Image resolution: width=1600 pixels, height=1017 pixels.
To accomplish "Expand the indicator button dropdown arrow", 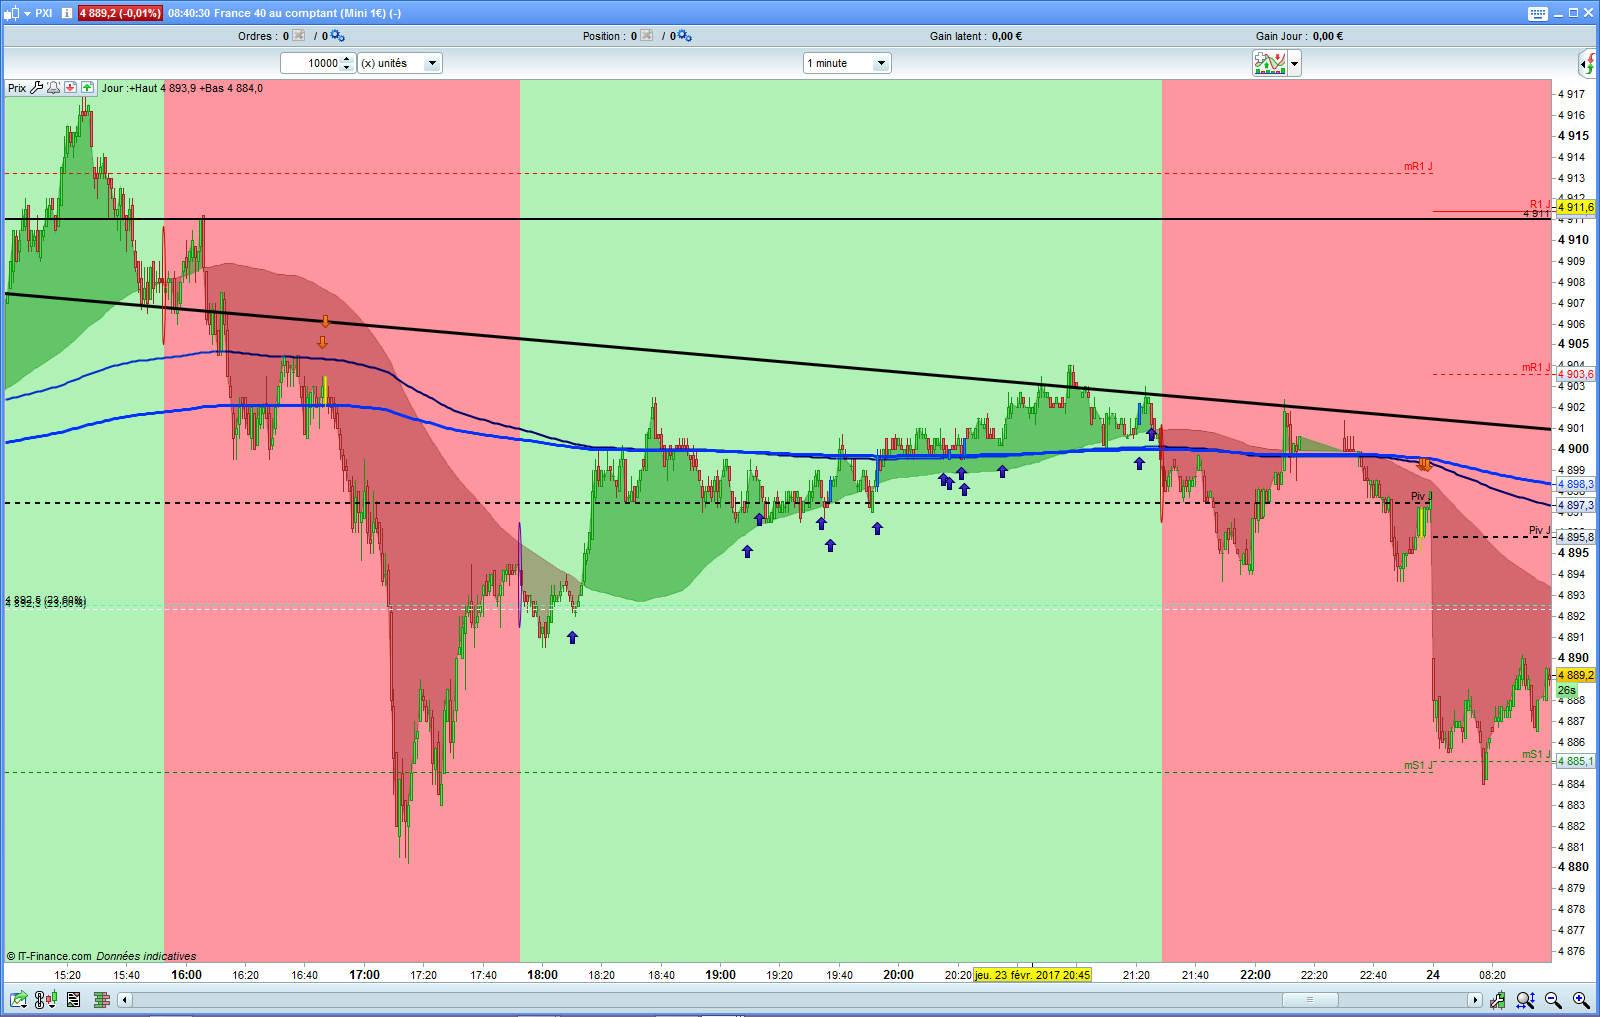I will click(x=1295, y=64).
